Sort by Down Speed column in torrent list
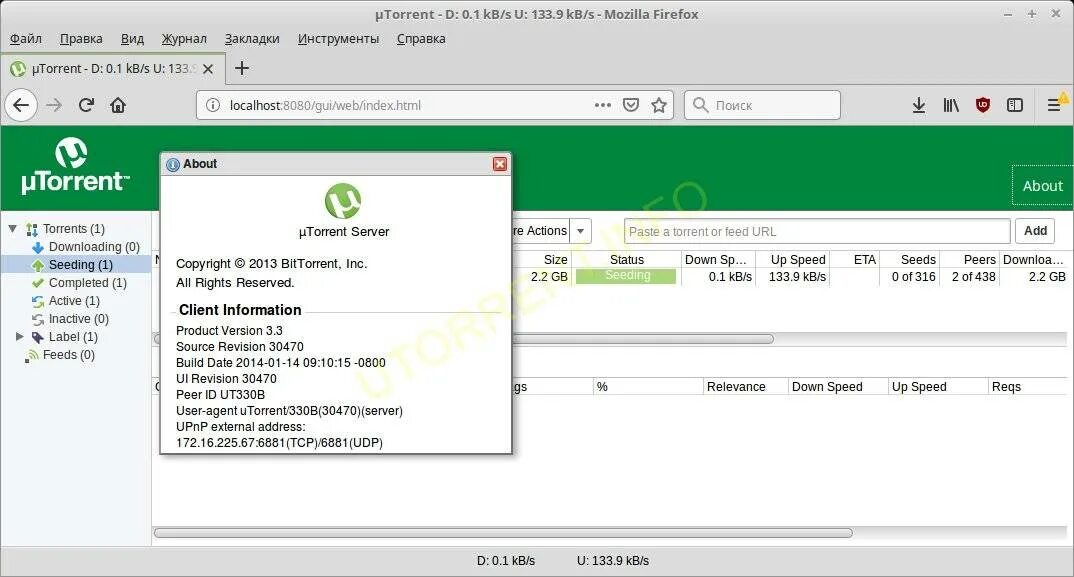Image resolution: width=1074 pixels, height=577 pixels. tap(719, 260)
